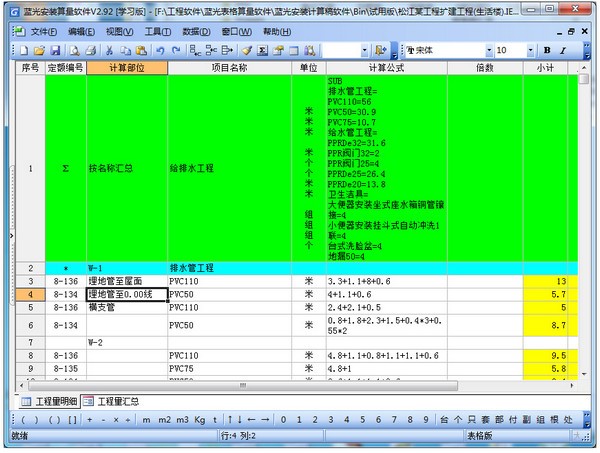Click the horizontal scrollbar right arrow
Screen dimensions: 600x453
[x=572, y=385]
